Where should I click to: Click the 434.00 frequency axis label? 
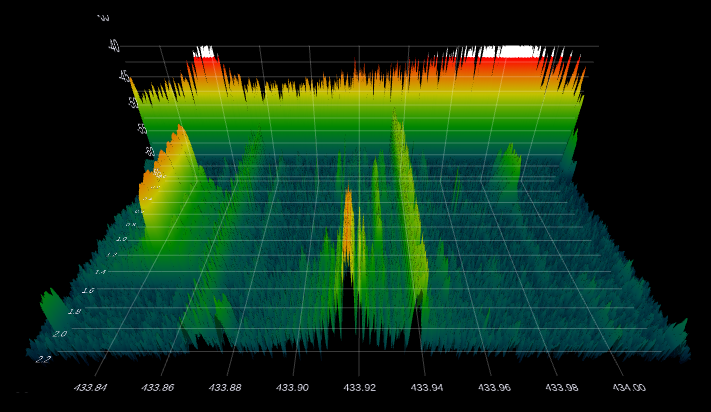click(628, 387)
